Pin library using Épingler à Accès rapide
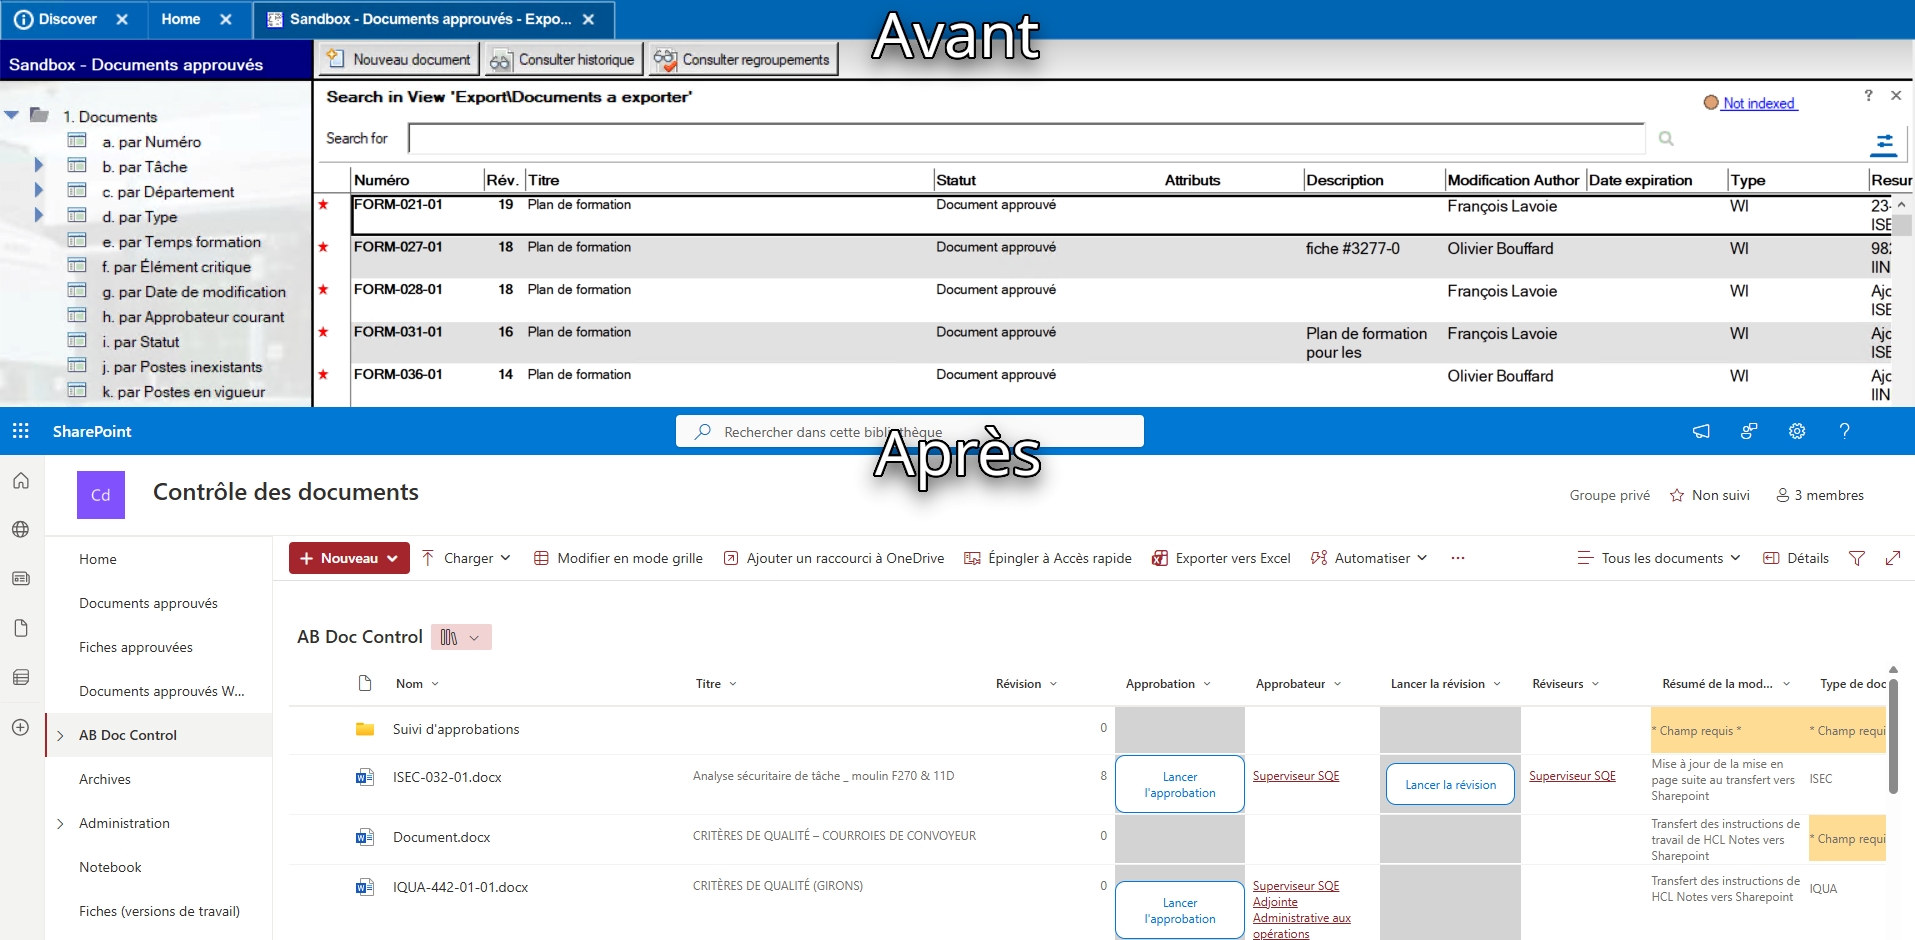This screenshot has width=1915, height=940. point(1047,558)
